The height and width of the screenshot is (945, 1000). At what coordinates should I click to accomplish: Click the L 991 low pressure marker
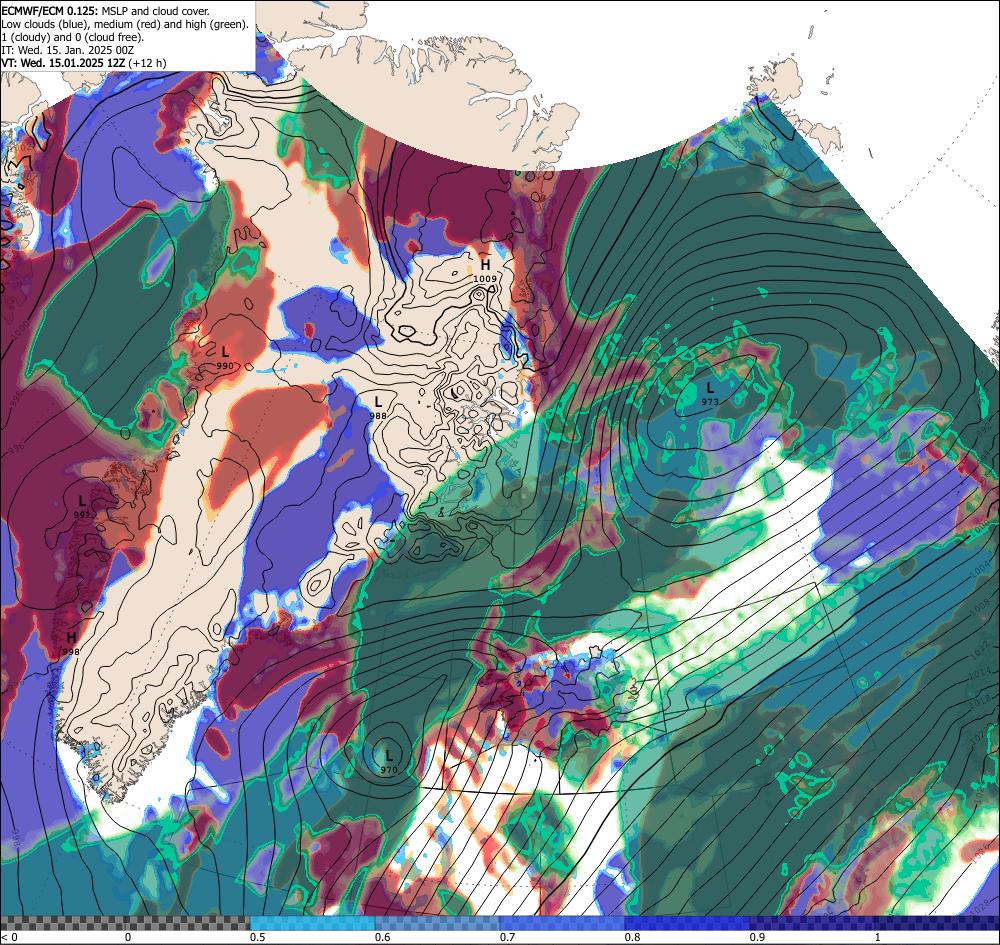[82, 507]
